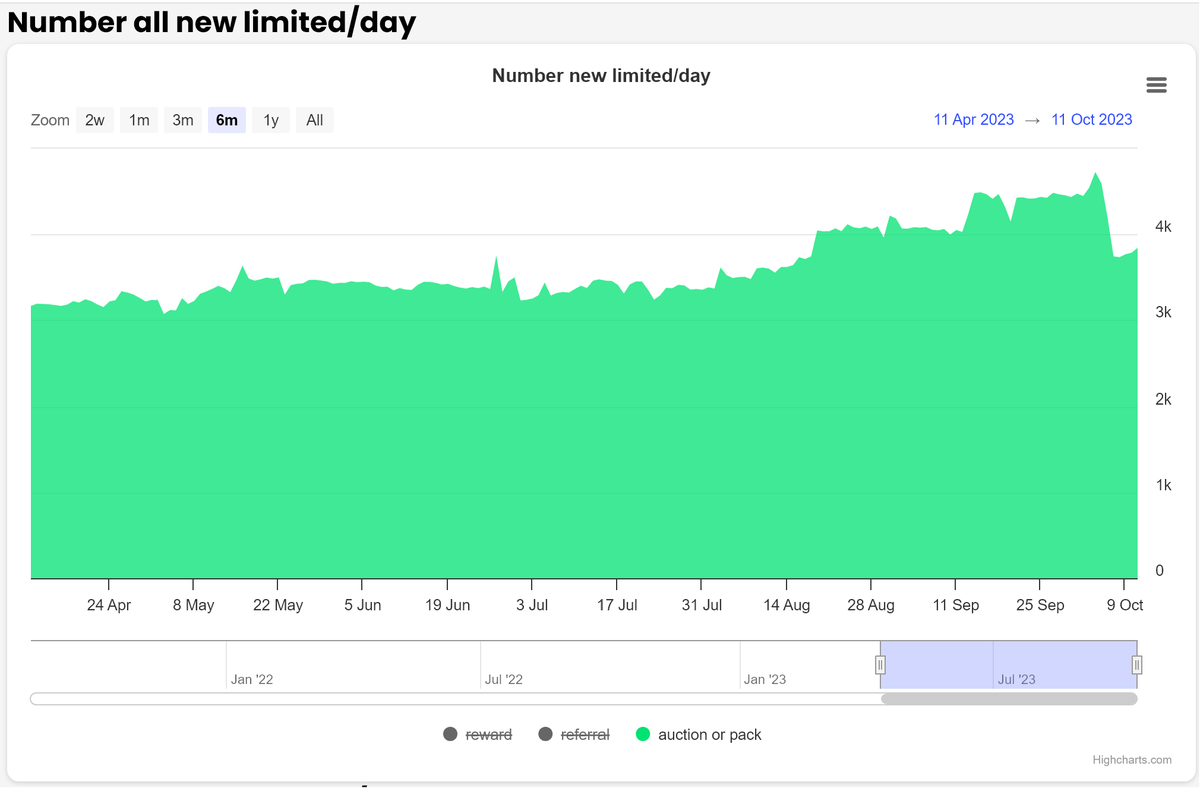Click the '19 Jun' x-axis label

(x=447, y=605)
